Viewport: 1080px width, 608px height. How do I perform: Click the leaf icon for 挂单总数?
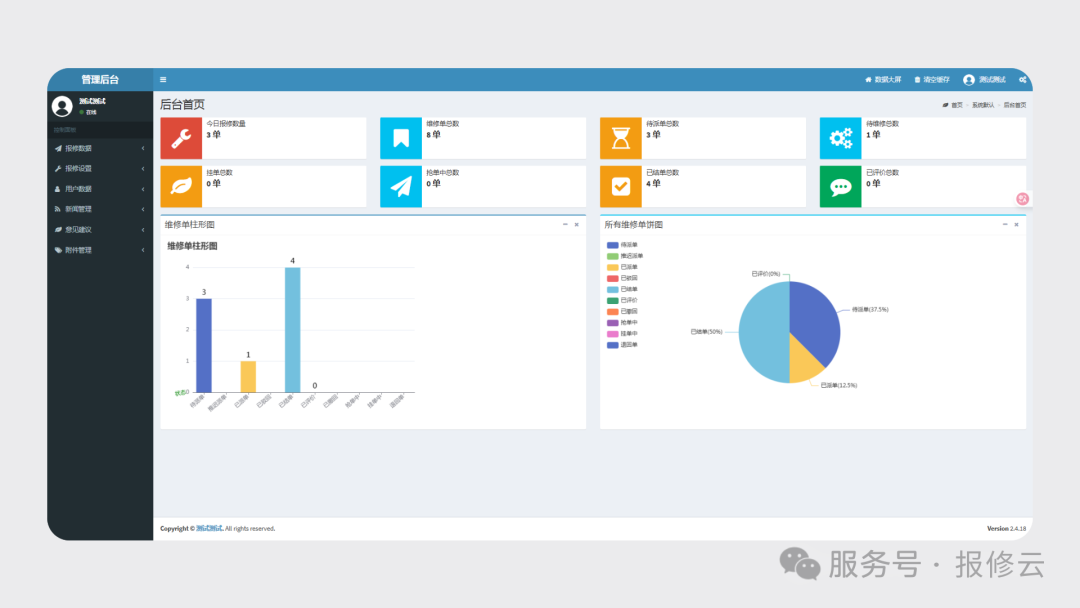(x=181, y=186)
